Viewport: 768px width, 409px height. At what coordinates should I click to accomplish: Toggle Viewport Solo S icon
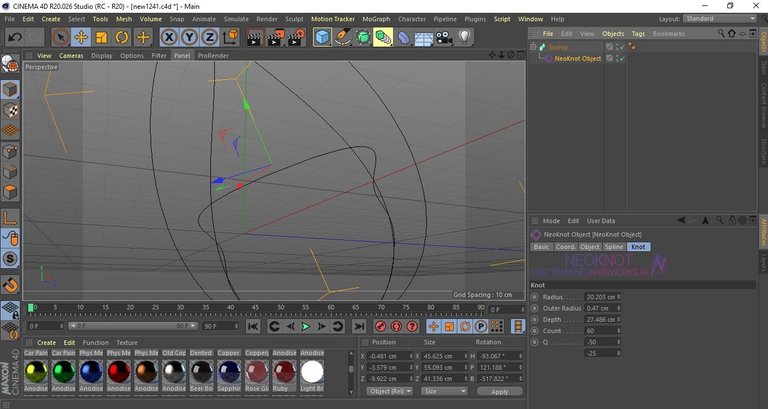point(10,259)
